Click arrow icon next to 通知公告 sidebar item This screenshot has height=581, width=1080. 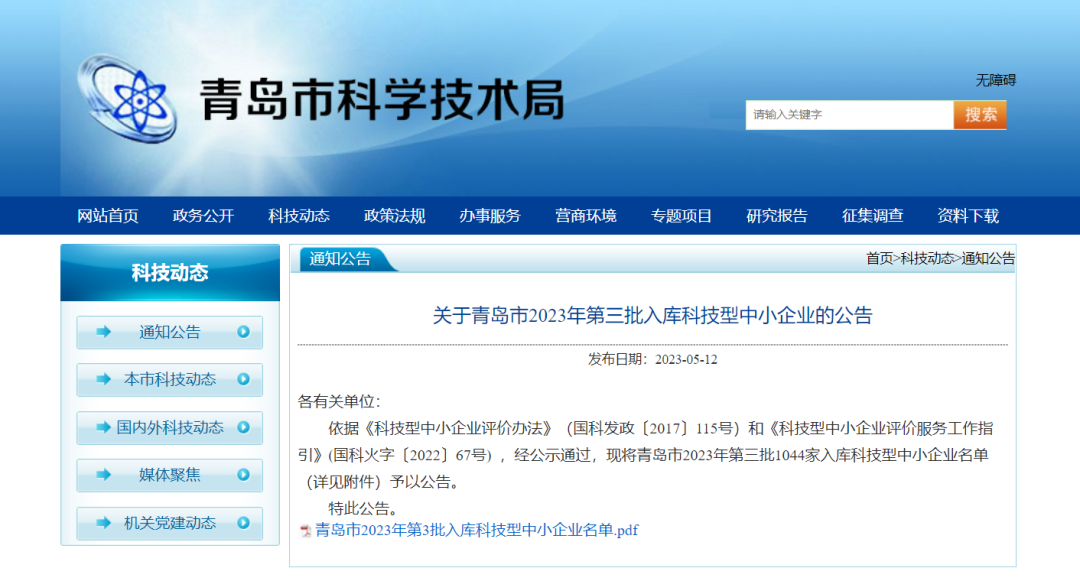pyautogui.click(x=103, y=332)
